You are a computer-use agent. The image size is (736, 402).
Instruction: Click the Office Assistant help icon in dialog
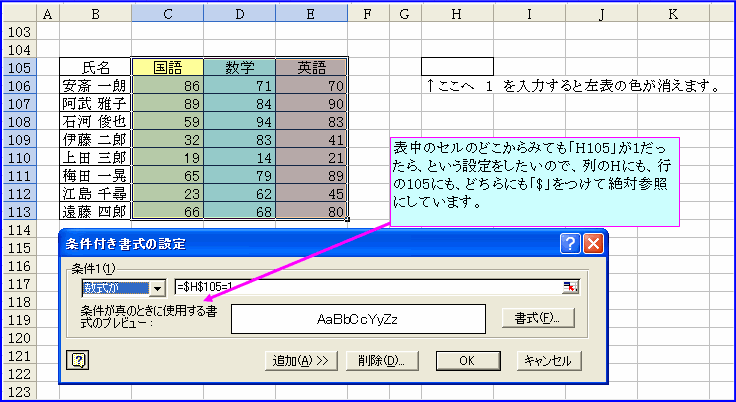pos(77,360)
